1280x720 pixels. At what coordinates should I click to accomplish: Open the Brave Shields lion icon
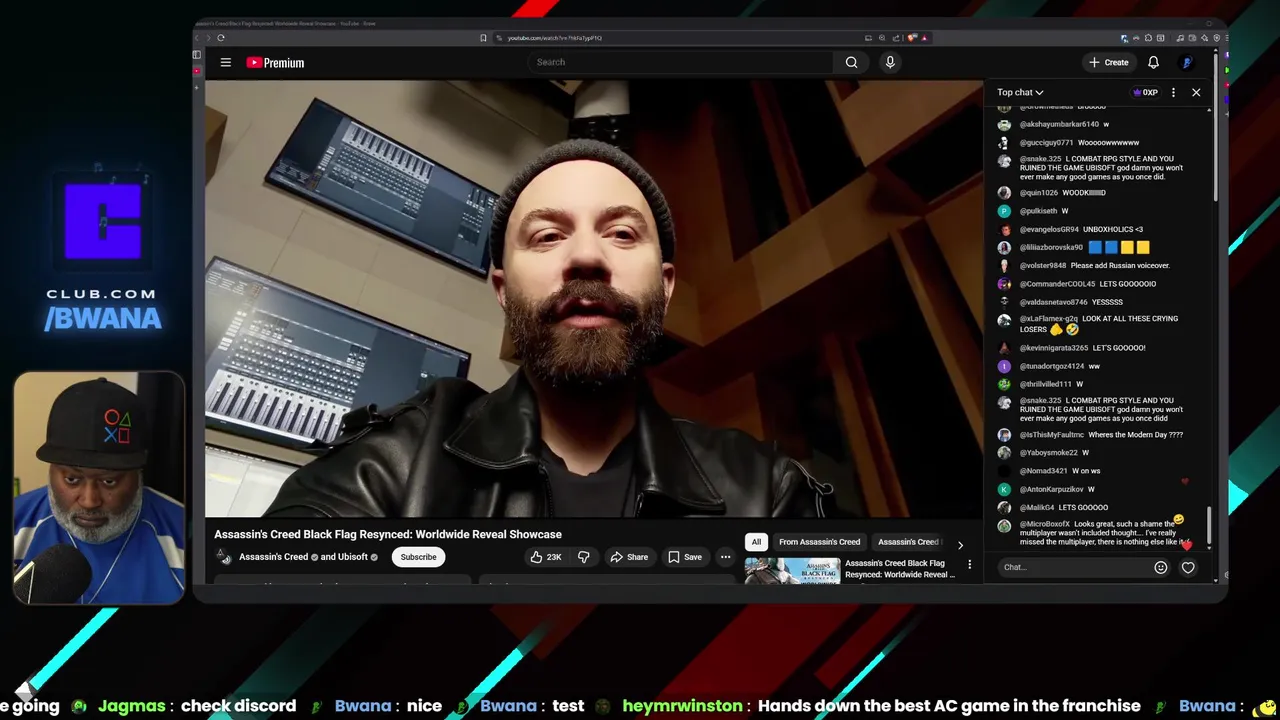(912, 38)
